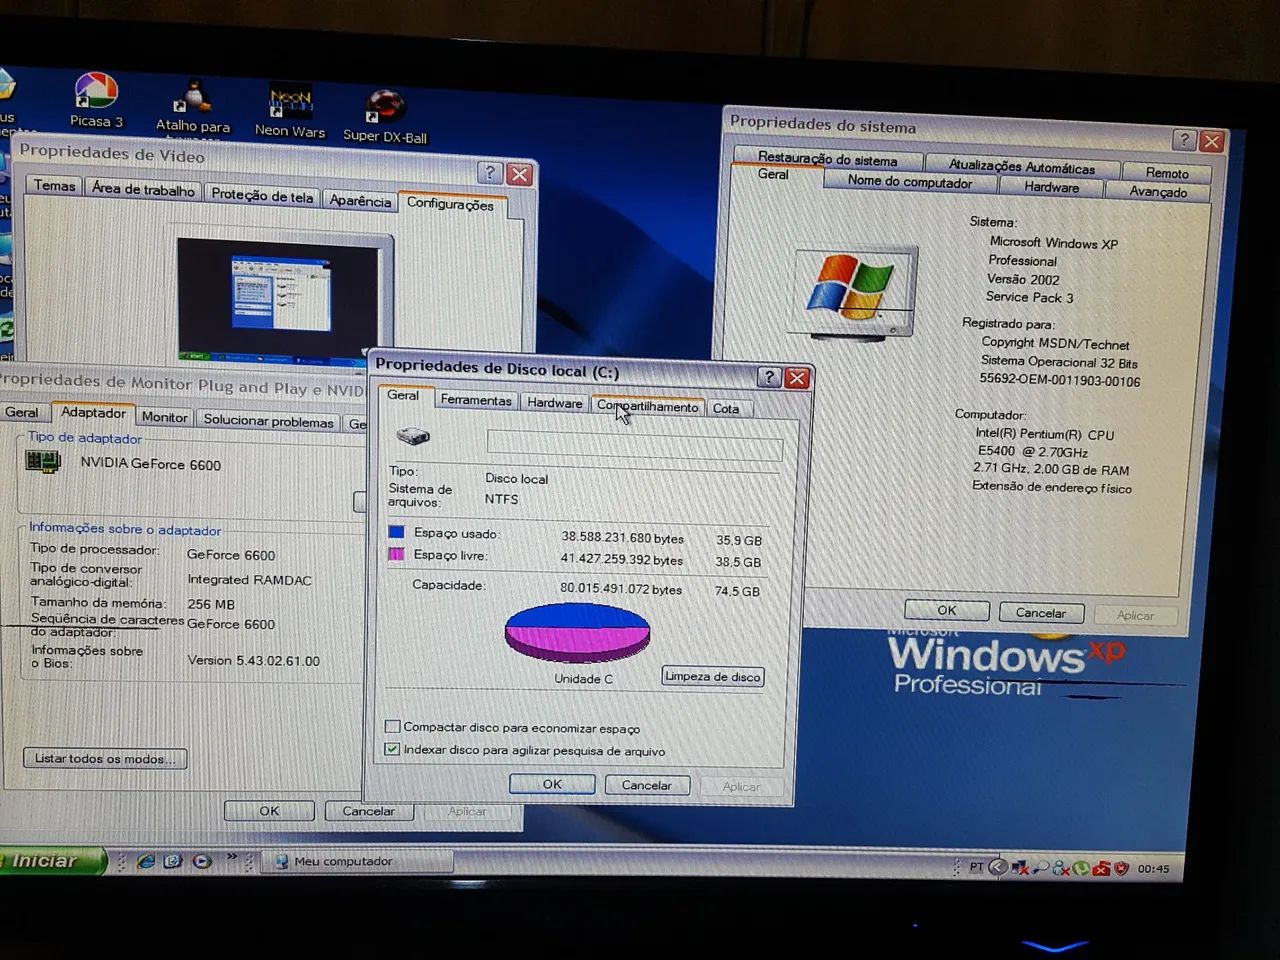The width and height of the screenshot is (1280, 960).
Task: Uncheck 'Indexar disco para agilizar pesquisa de arquivo'
Action: click(x=392, y=749)
